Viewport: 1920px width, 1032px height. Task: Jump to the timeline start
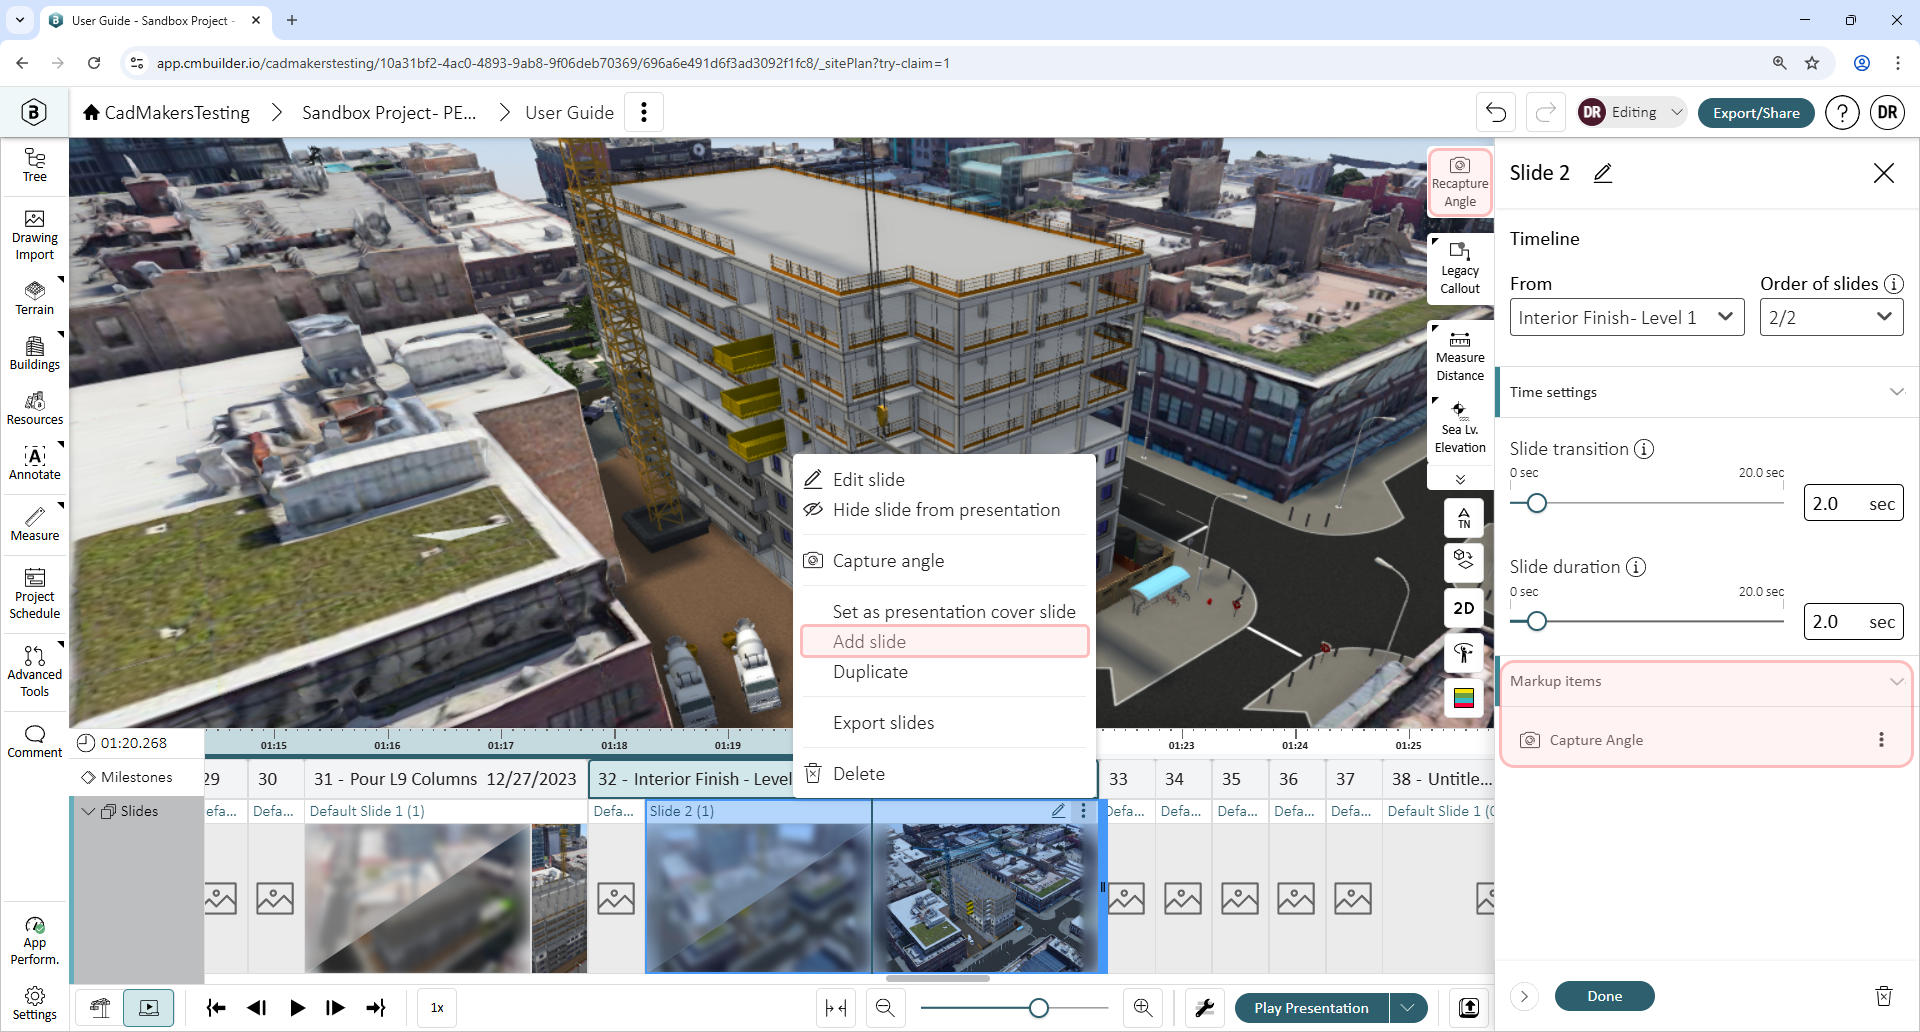pyautogui.click(x=216, y=1008)
